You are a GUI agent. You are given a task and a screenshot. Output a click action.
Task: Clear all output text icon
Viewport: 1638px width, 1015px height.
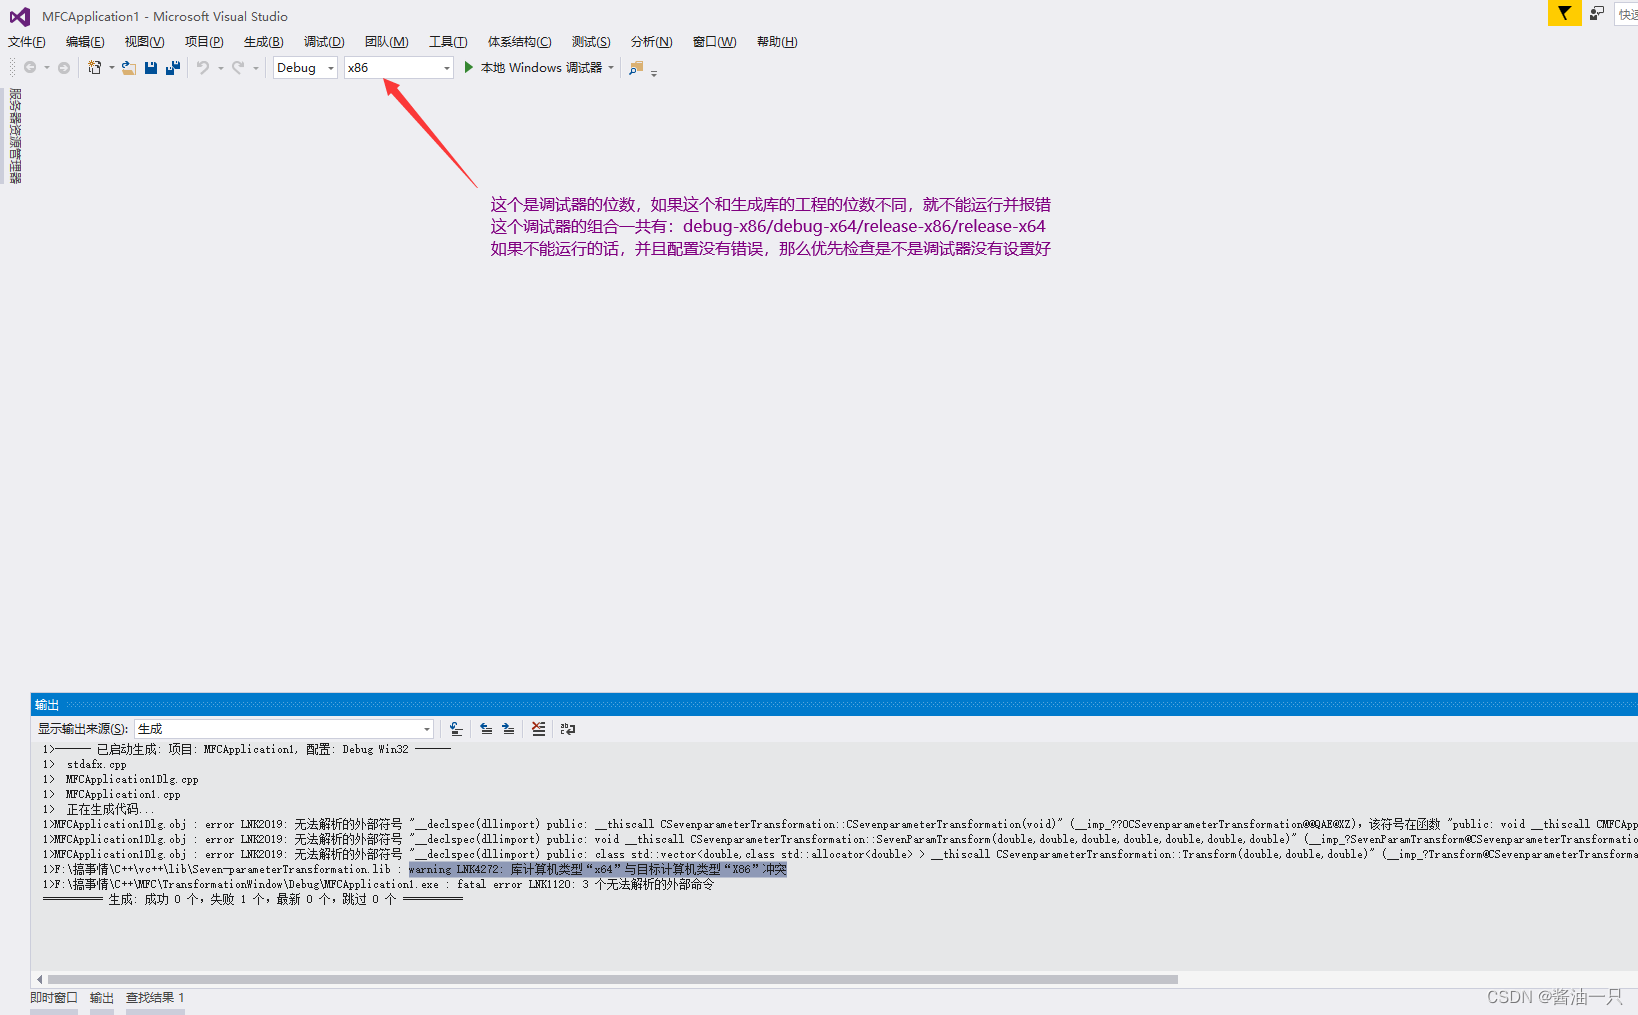[538, 729]
